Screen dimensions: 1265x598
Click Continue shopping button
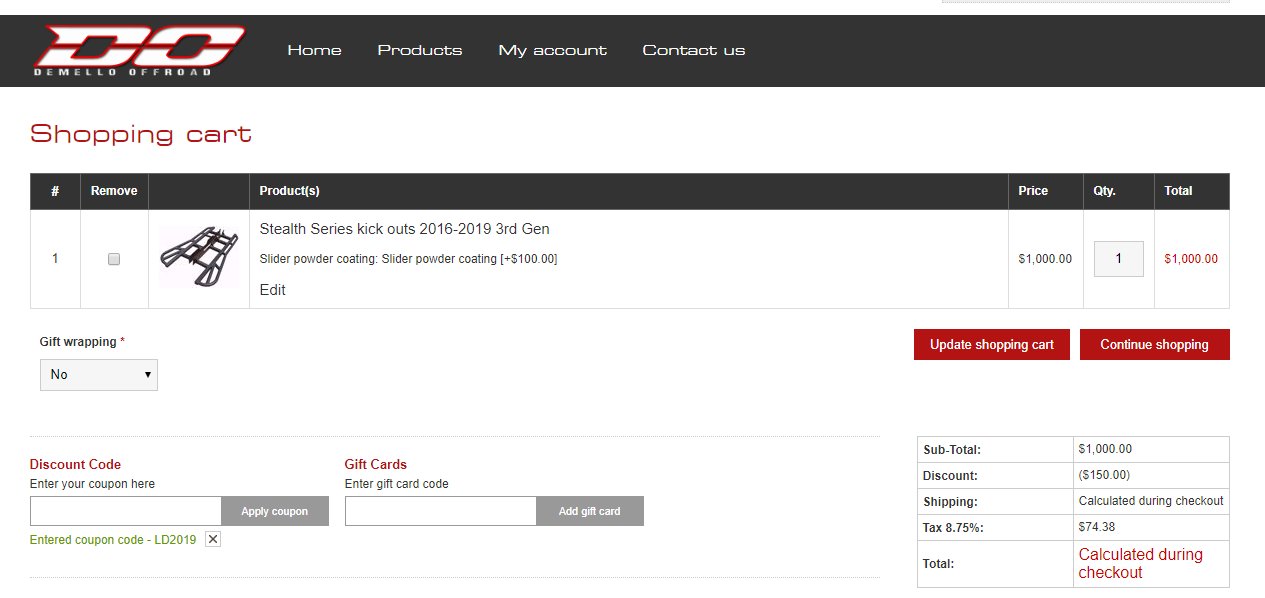pyautogui.click(x=1155, y=344)
